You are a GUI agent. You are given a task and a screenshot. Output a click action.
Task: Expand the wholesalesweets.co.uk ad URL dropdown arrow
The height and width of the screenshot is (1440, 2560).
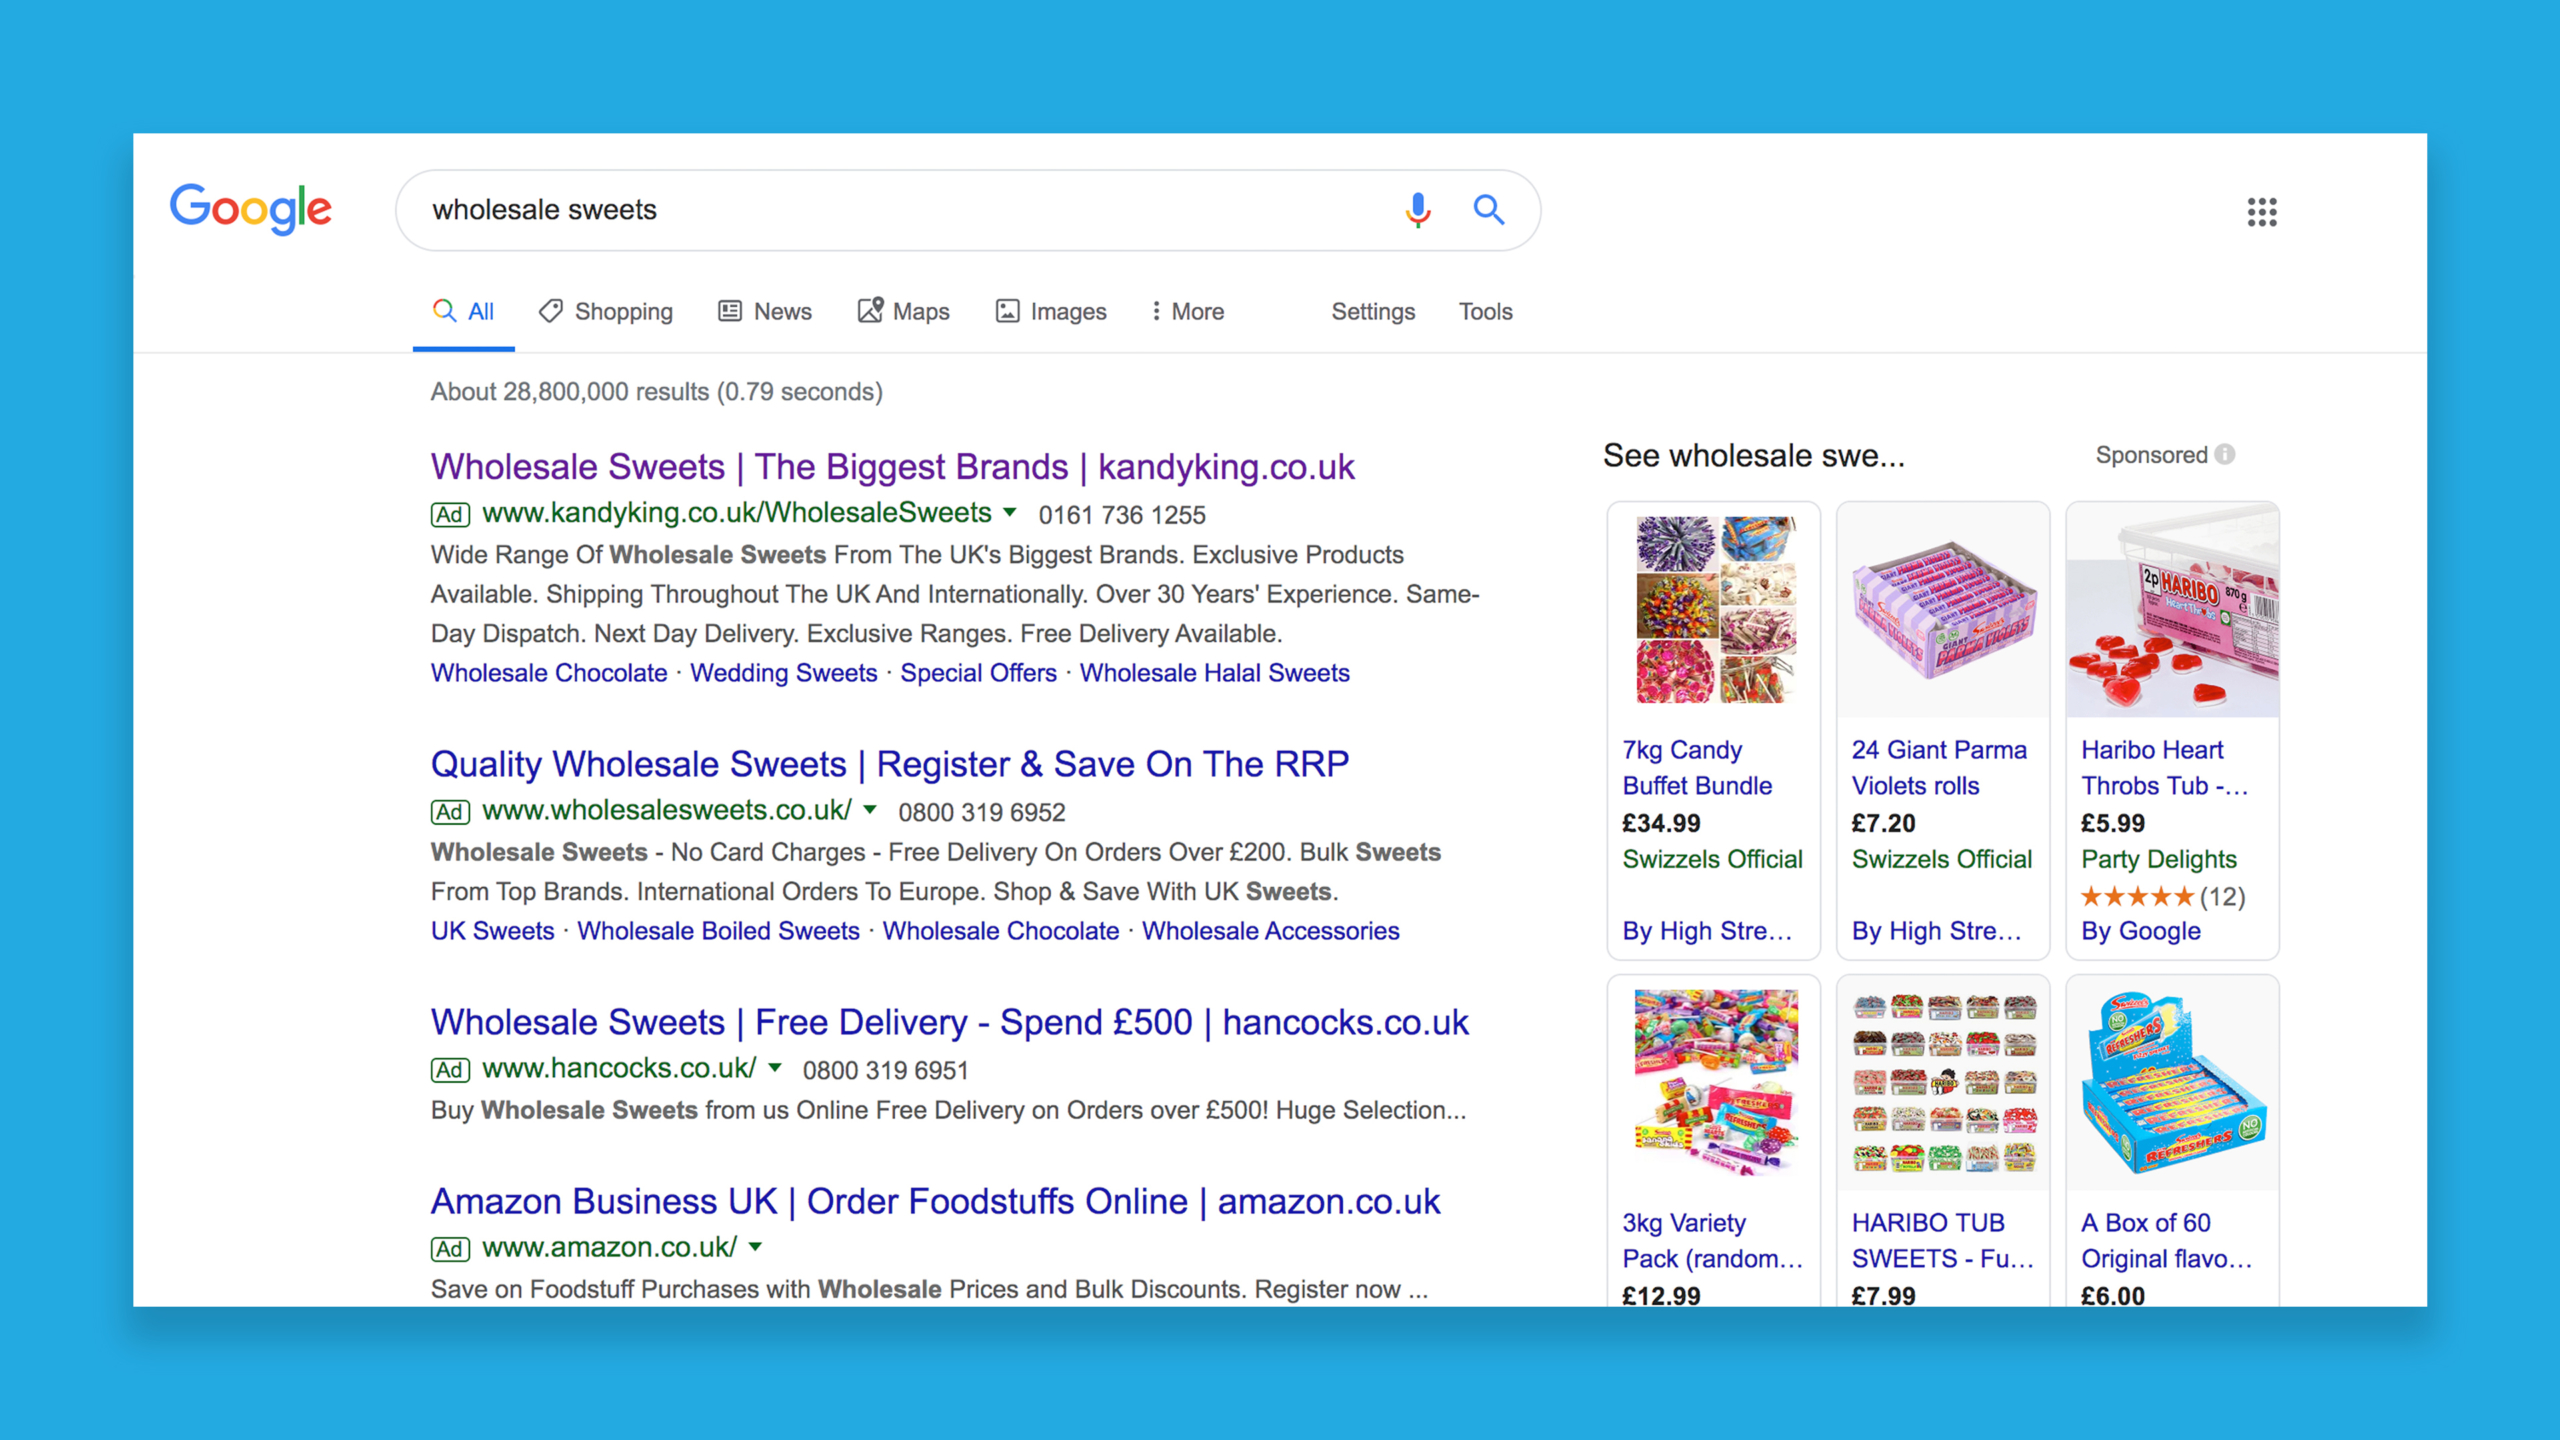click(870, 810)
